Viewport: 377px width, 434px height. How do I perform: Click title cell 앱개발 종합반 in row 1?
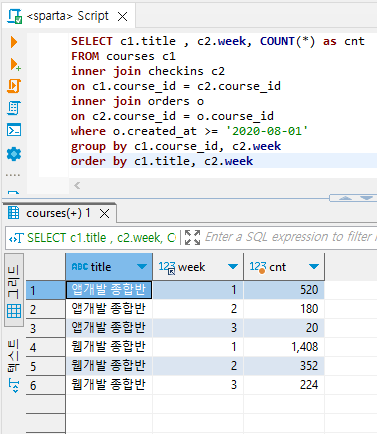pyautogui.click(x=109, y=290)
